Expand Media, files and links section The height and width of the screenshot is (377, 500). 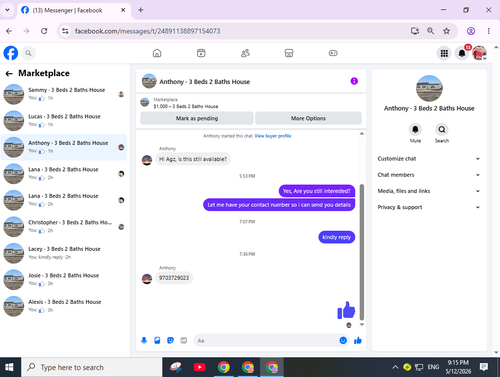429,191
